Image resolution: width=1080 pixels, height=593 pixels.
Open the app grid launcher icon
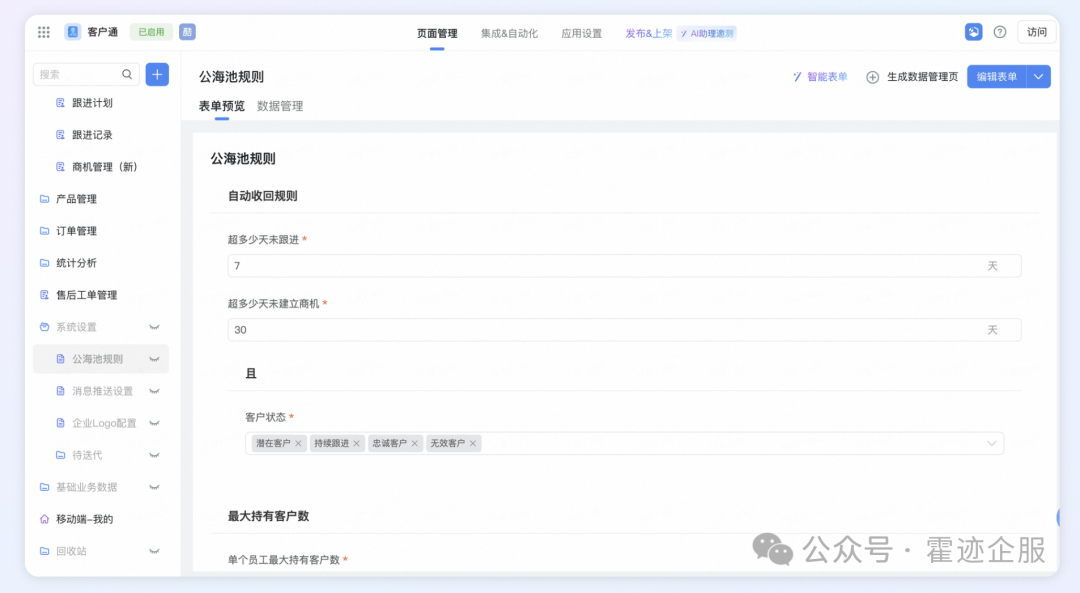[44, 32]
